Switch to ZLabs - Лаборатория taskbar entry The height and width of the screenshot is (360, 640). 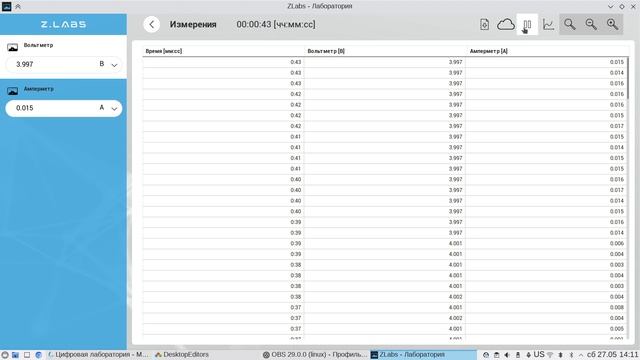click(x=423, y=355)
